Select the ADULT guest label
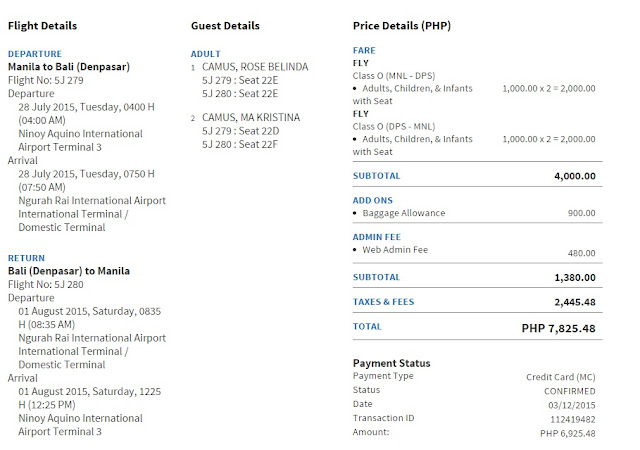 (x=205, y=54)
